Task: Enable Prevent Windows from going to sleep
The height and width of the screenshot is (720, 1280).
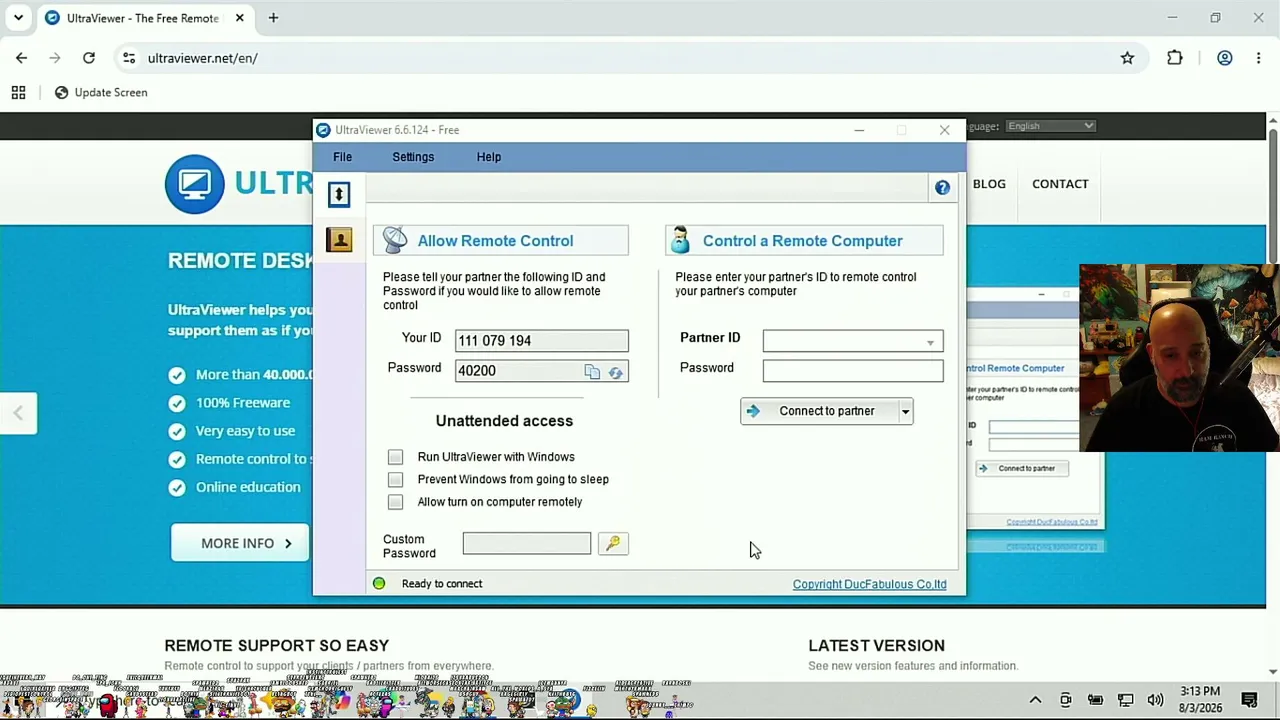Action: point(395,479)
